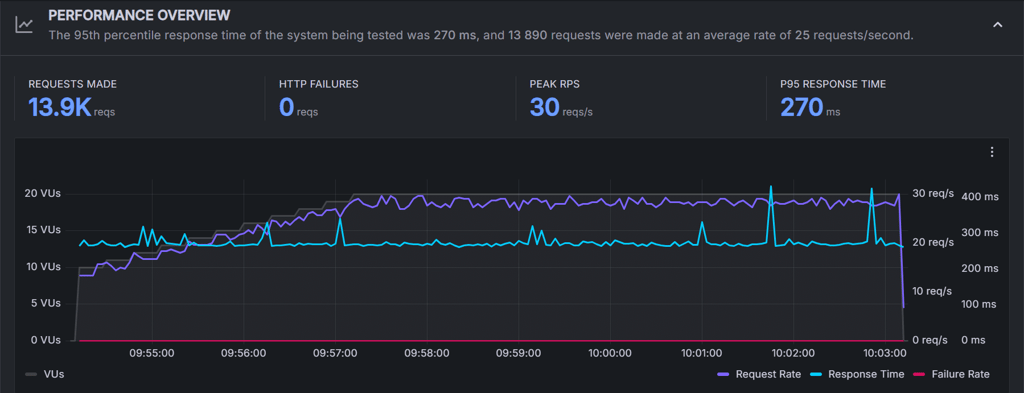This screenshot has height=393, width=1024.
Task: Click the summary sentence about 95th percentile
Action: click(481, 35)
